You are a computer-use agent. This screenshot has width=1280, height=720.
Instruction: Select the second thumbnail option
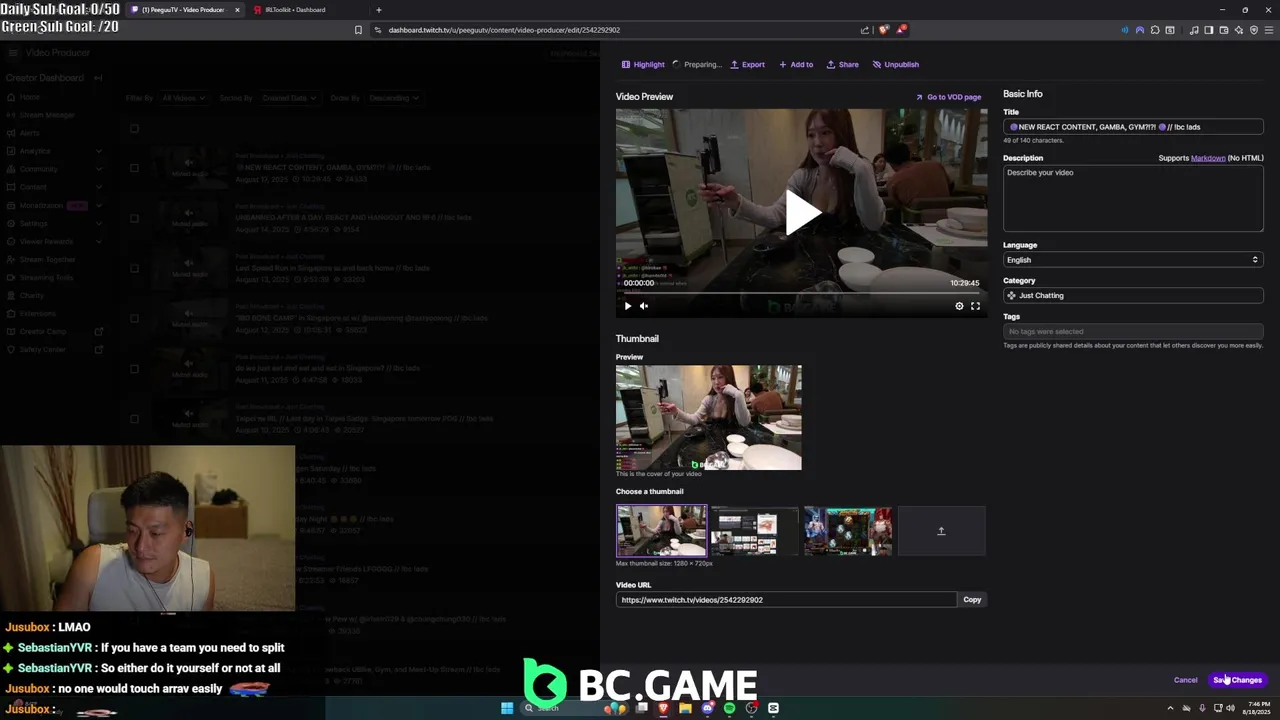(x=754, y=531)
